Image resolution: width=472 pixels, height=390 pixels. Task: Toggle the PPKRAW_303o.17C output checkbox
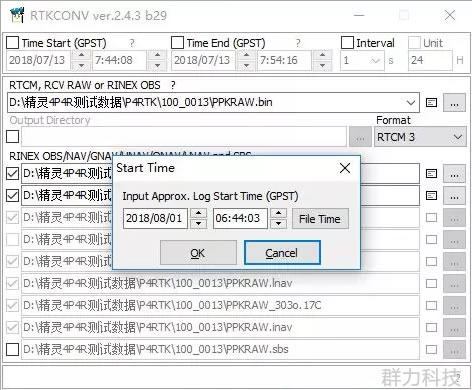(x=13, y=306)
